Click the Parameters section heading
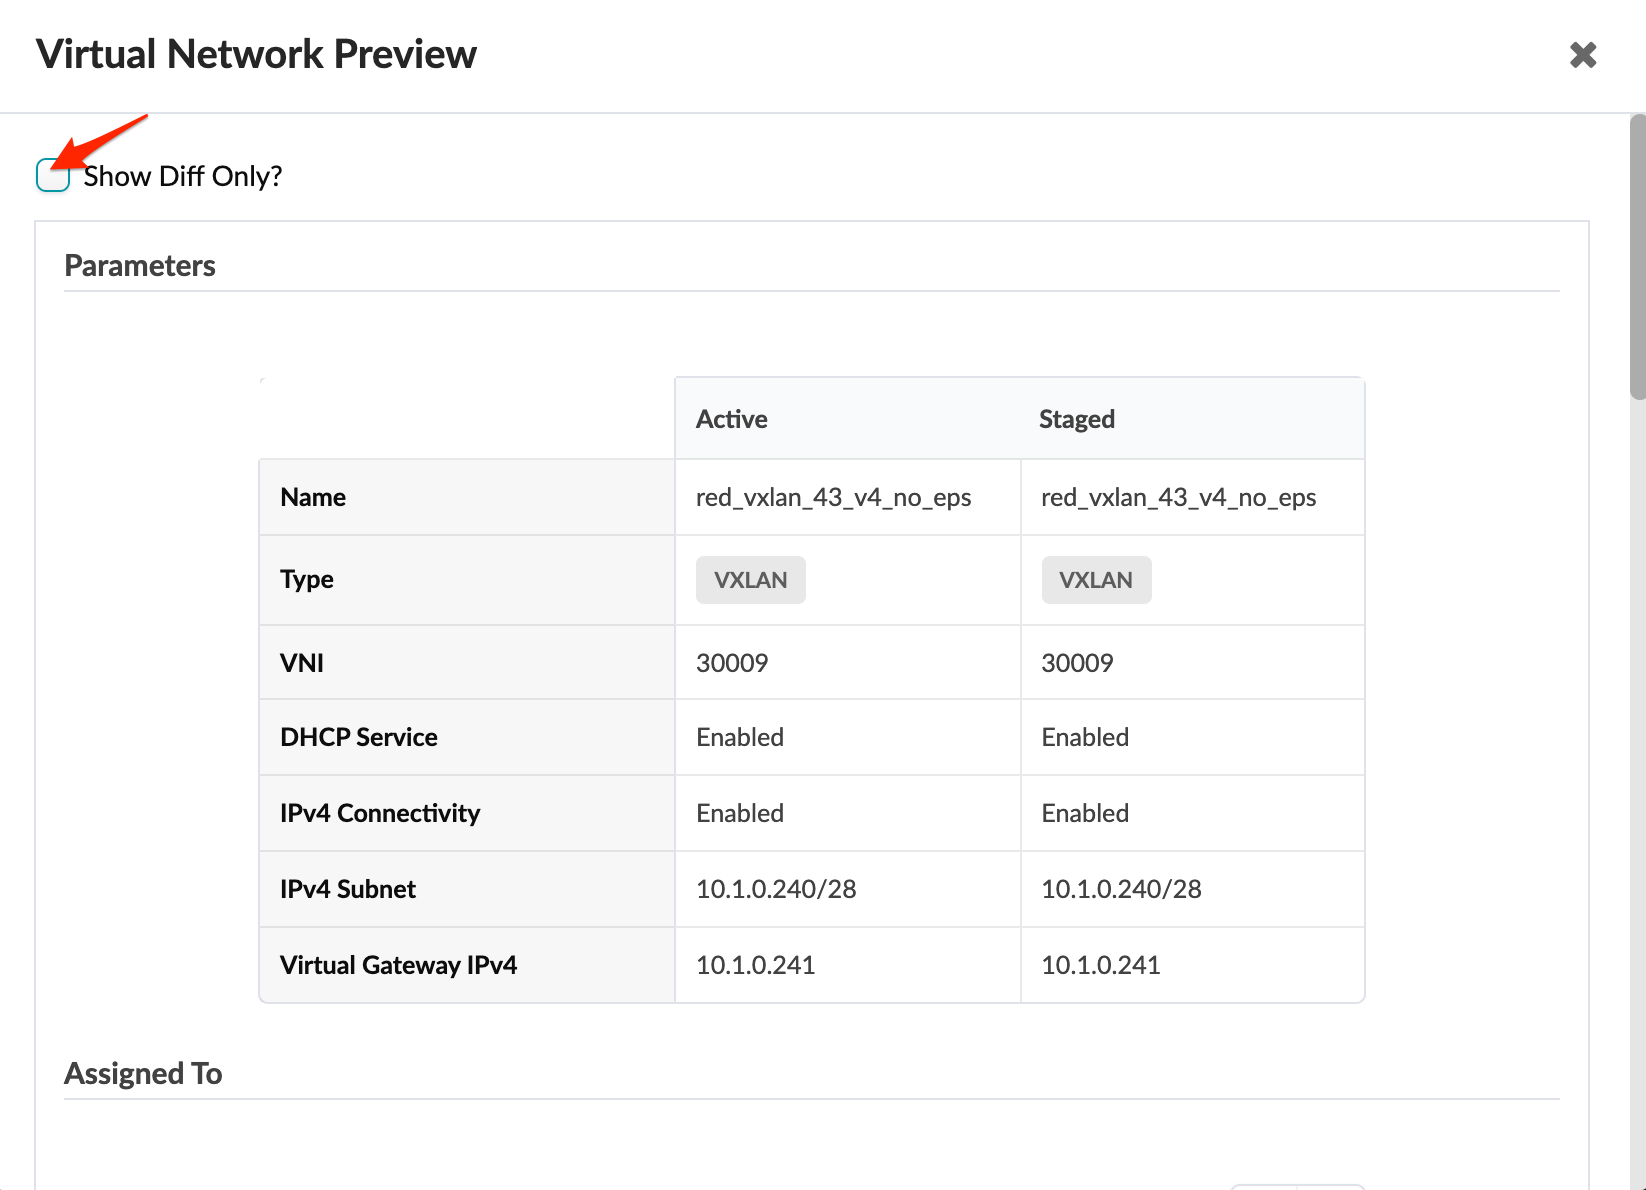The height and width of the screenshot is (1190, 1646). 140,266
